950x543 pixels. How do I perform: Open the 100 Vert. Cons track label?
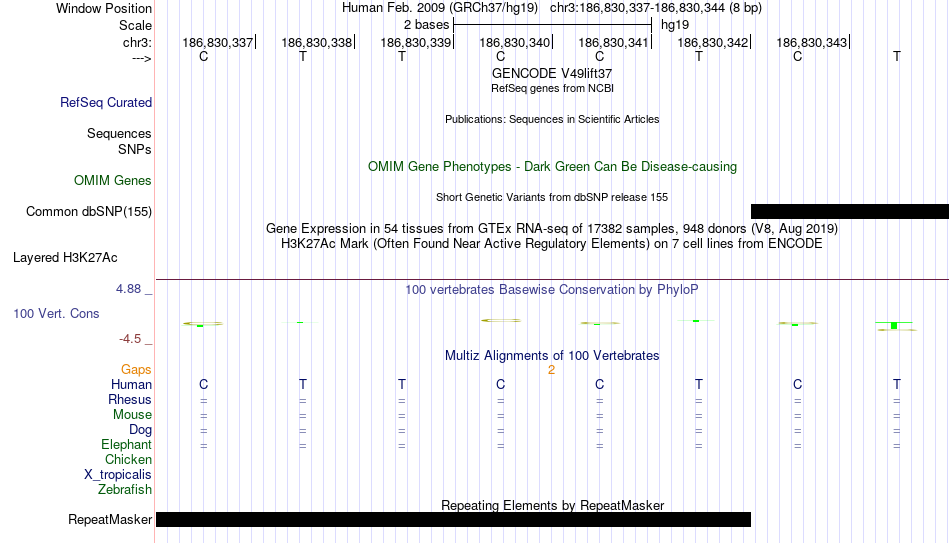(x=56, y=313)
